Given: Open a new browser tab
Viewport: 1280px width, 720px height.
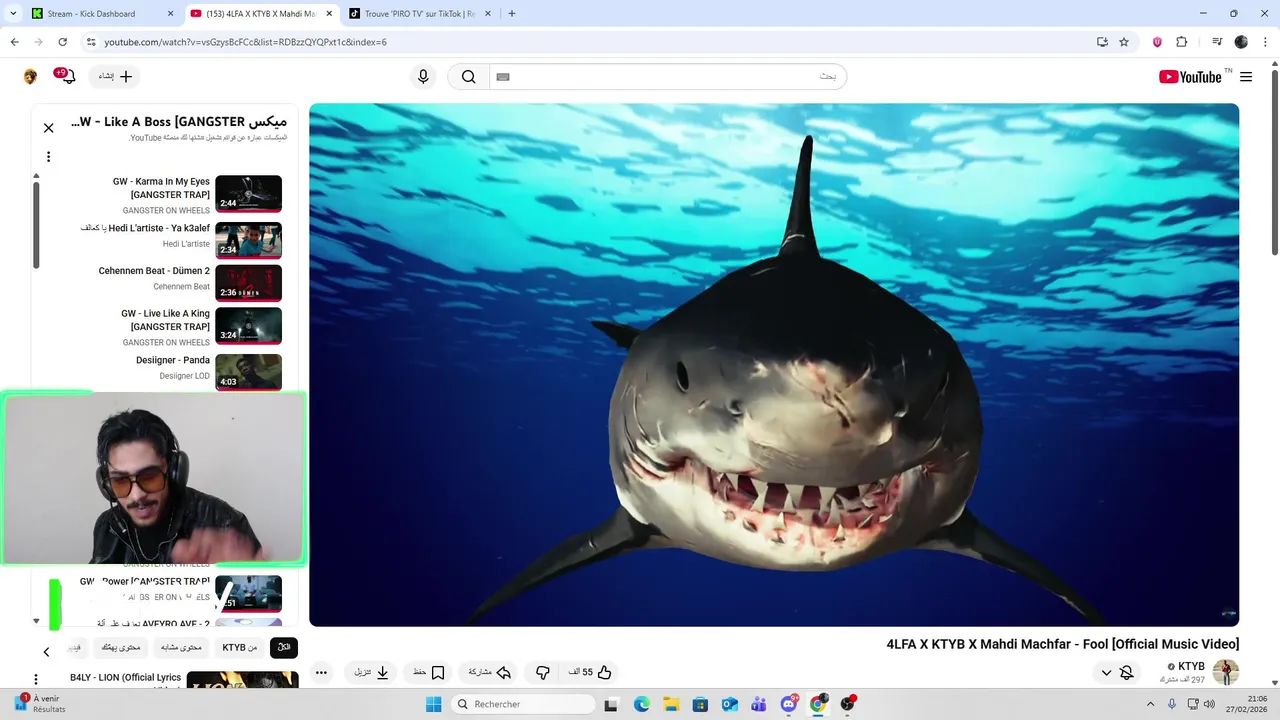Looking at the screenshot, I should coord(512,14).
